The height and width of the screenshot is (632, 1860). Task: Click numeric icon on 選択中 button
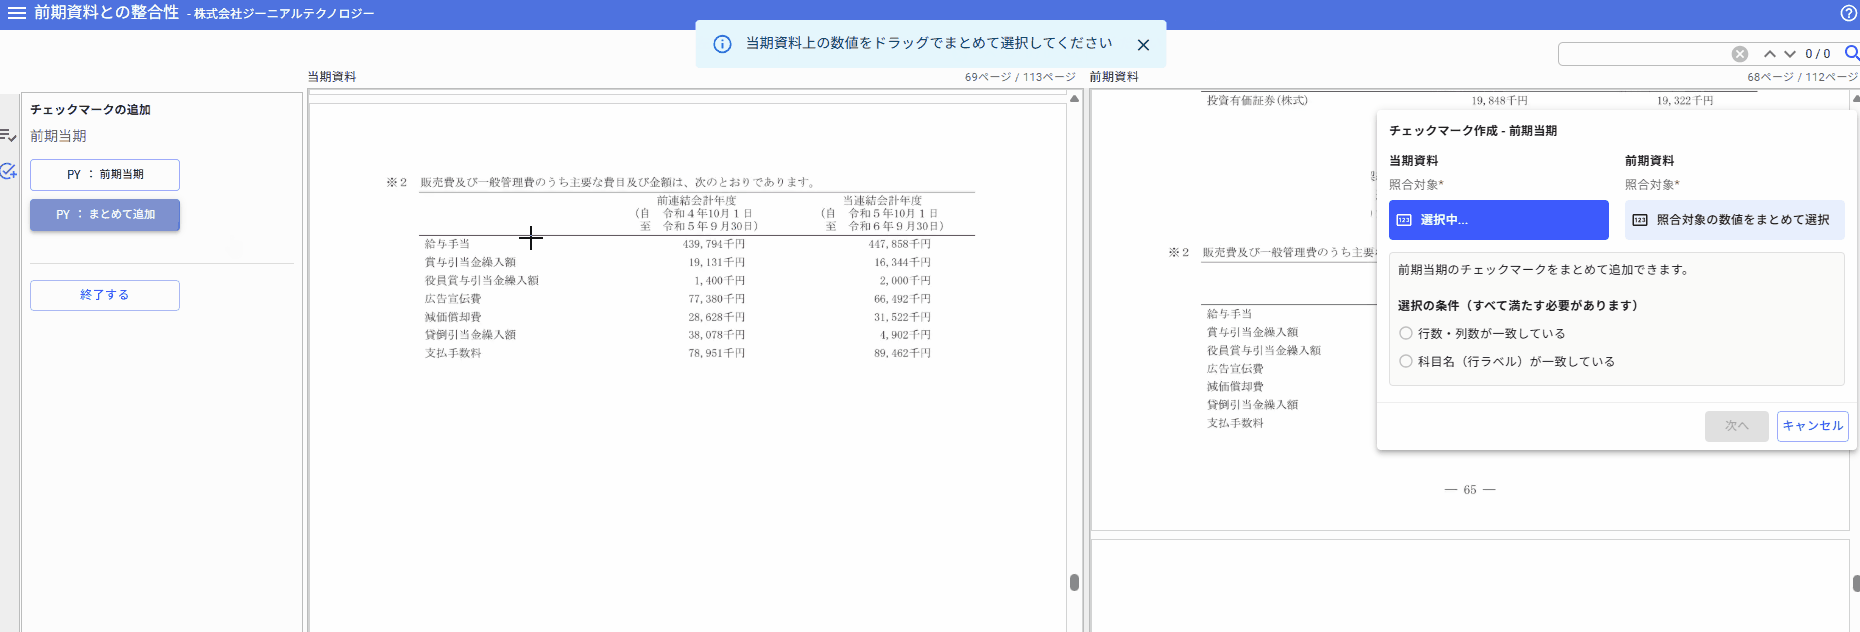[1404, 220]
